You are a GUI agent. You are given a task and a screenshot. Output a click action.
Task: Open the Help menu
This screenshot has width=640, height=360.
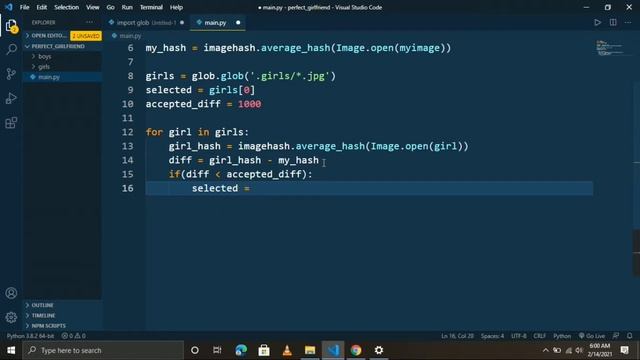176,7
